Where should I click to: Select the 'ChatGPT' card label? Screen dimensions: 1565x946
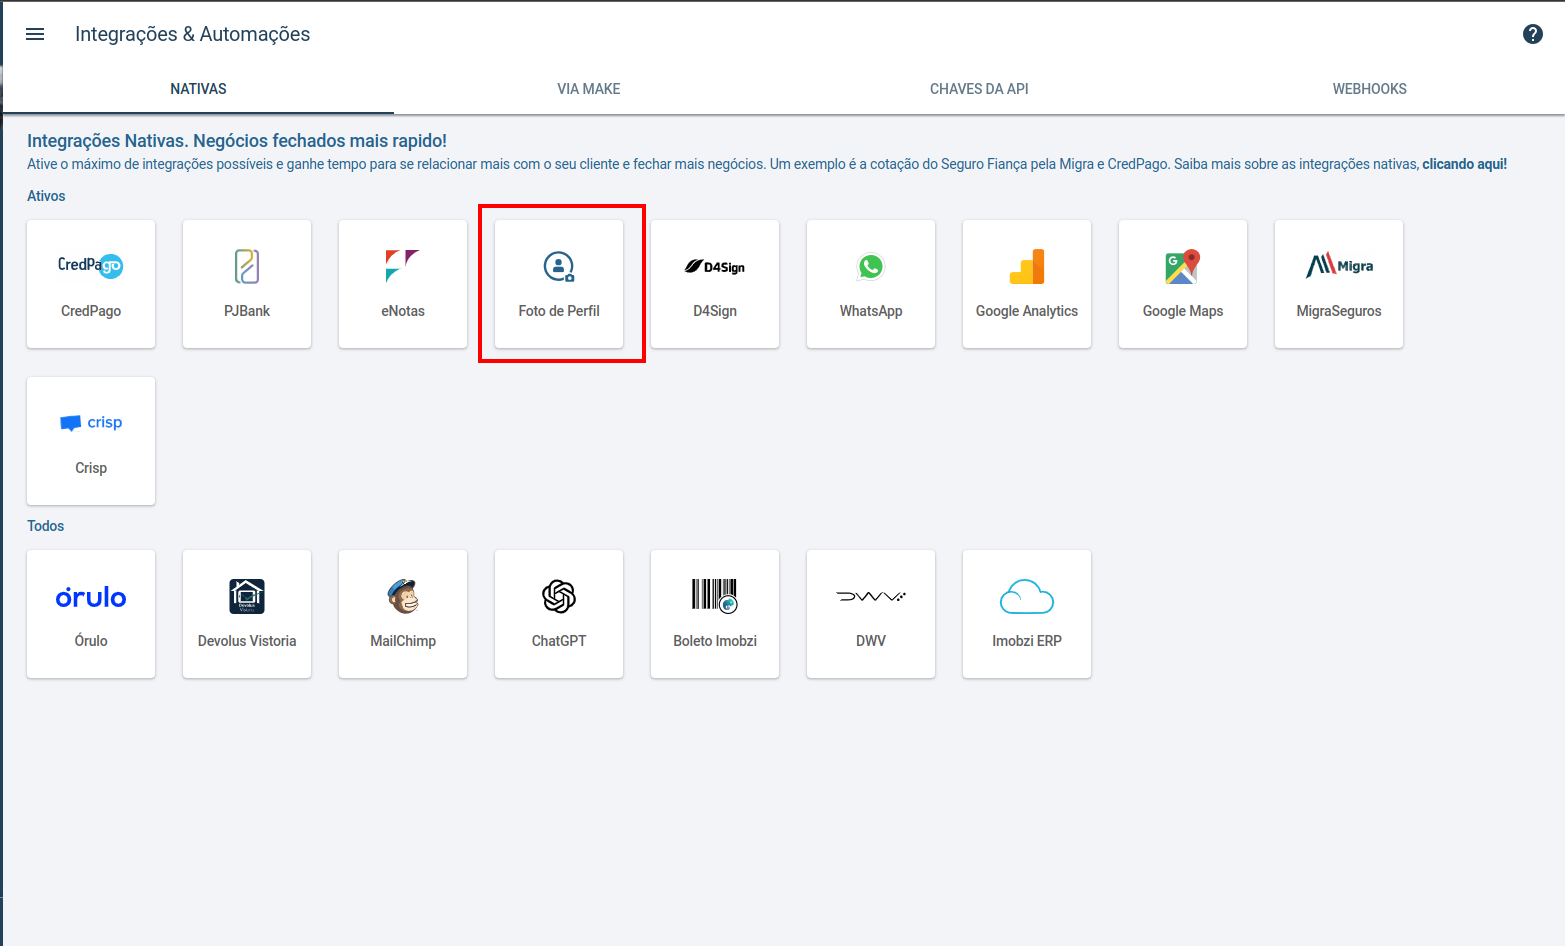pos(559,641)
